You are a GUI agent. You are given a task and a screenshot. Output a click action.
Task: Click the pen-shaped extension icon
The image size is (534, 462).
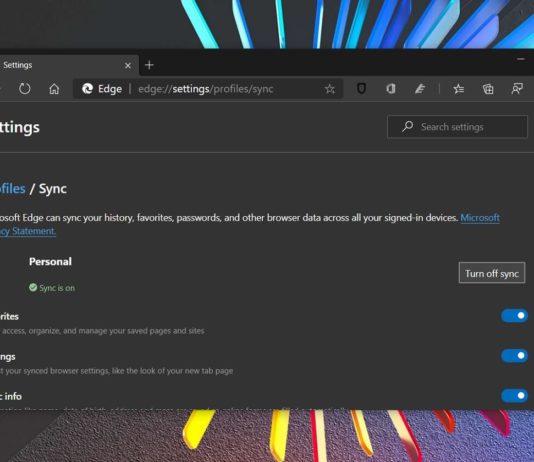pyautogui.click(x=420, y=89)
